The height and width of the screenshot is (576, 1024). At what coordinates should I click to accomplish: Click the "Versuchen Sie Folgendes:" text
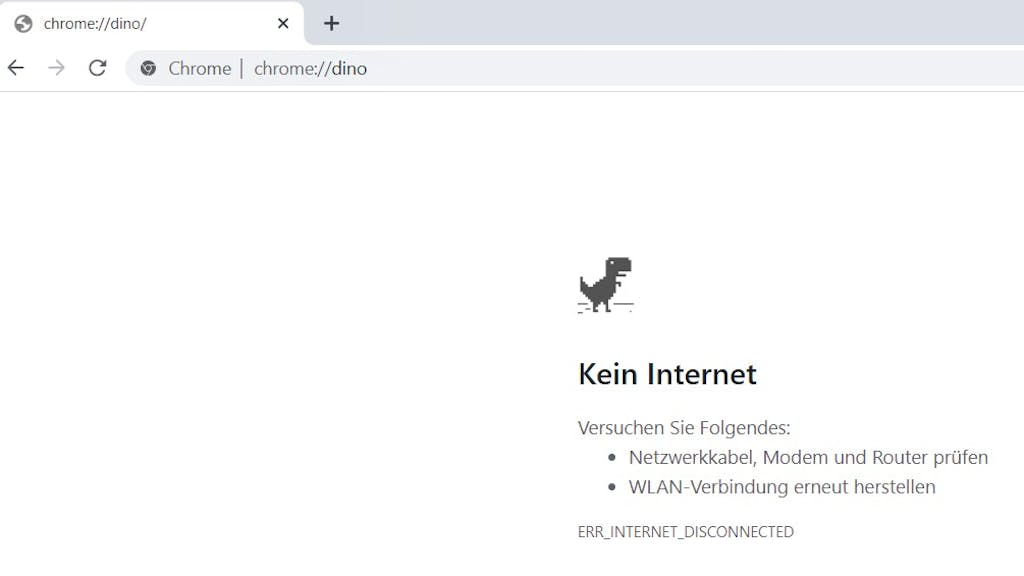click(x=684, y=428)
